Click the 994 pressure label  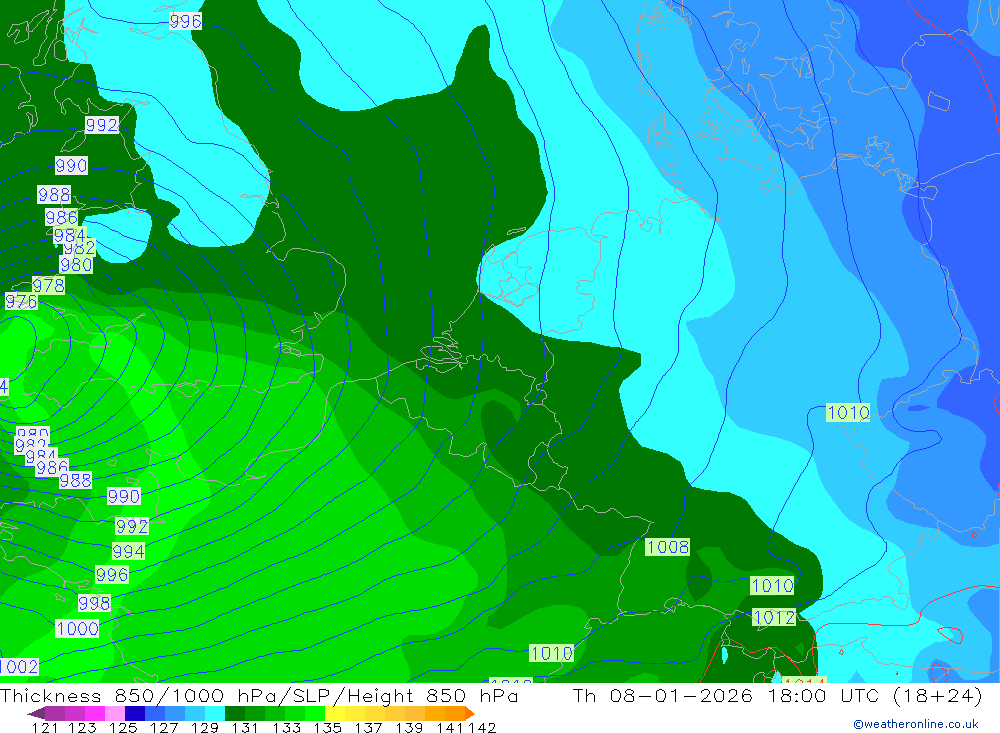coord(128,551)
